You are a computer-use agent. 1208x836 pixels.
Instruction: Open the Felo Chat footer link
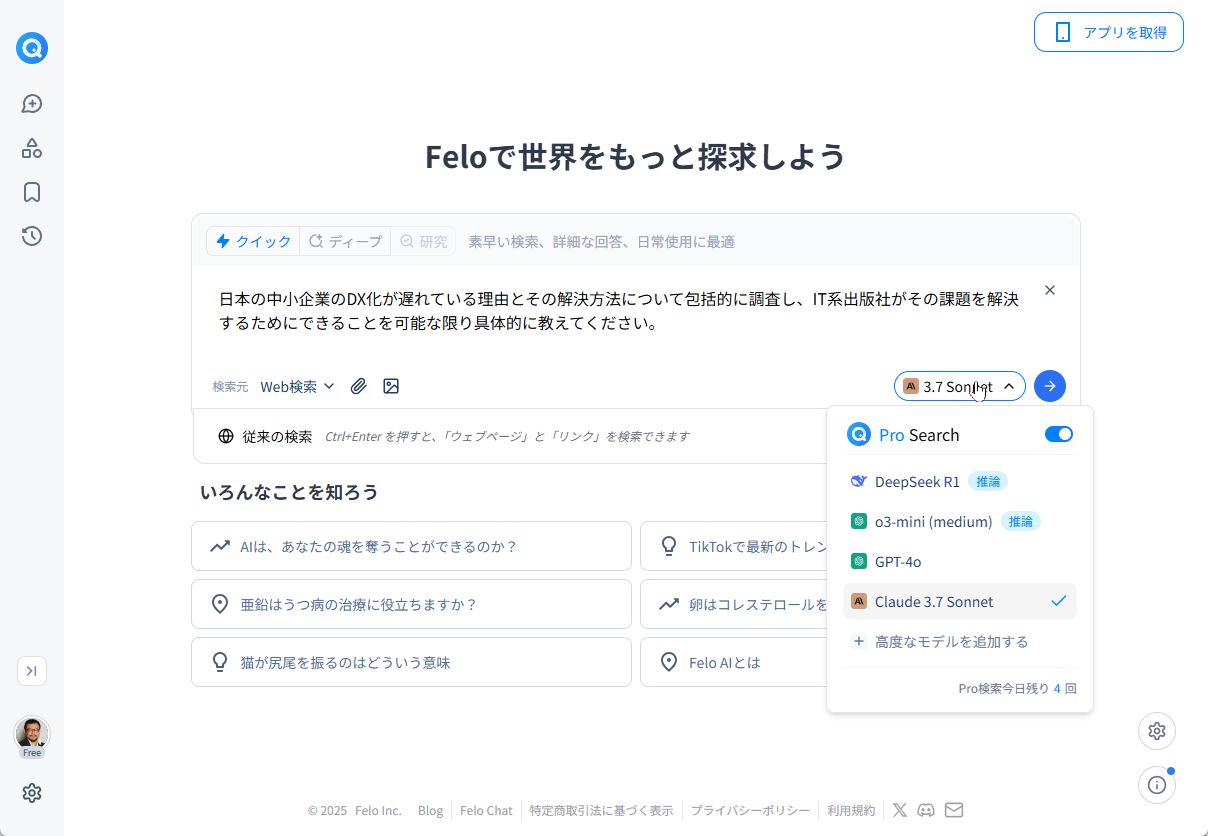486,810
